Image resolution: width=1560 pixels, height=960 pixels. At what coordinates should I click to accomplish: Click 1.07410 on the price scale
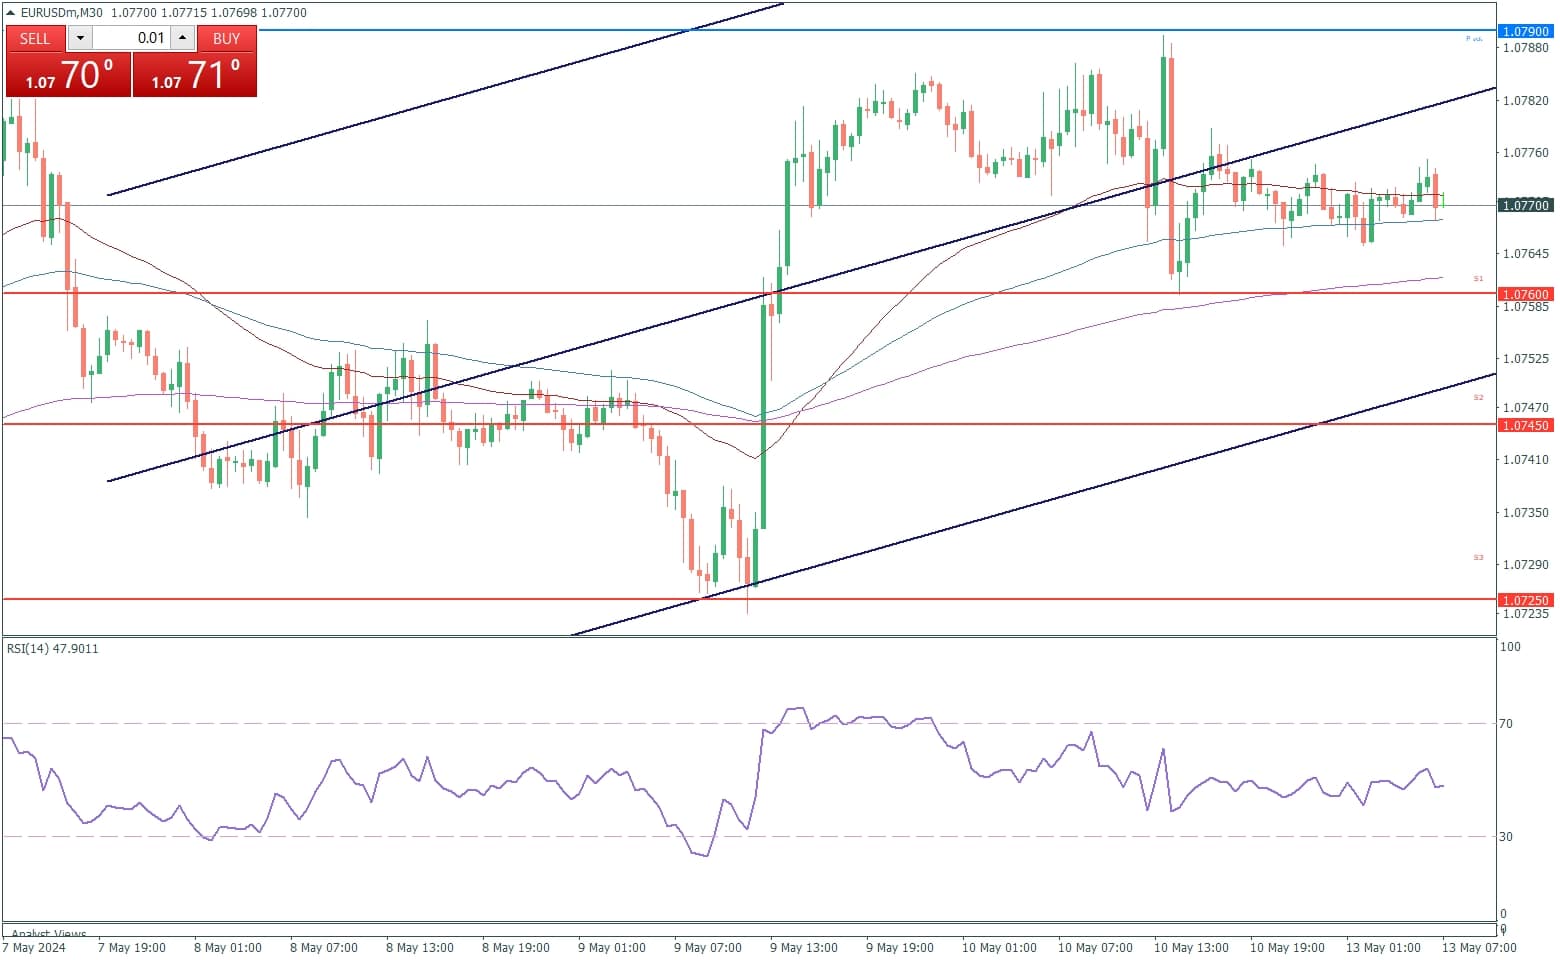tap(1526, 459)
